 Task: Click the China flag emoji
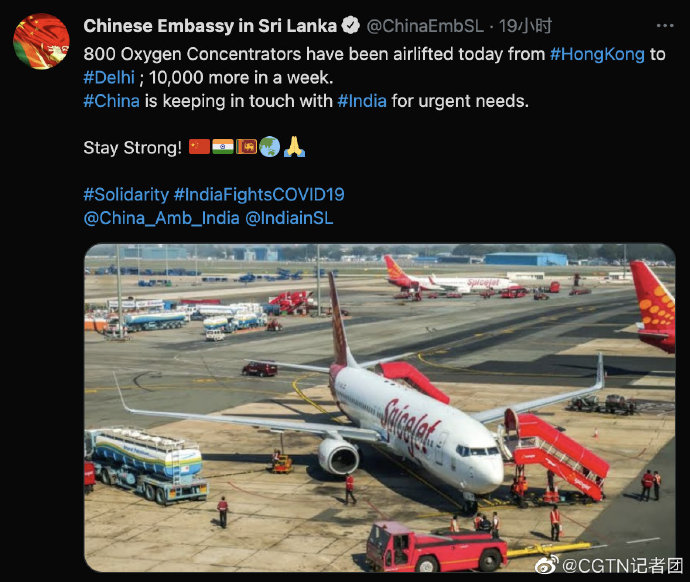[x=199, y=146]
